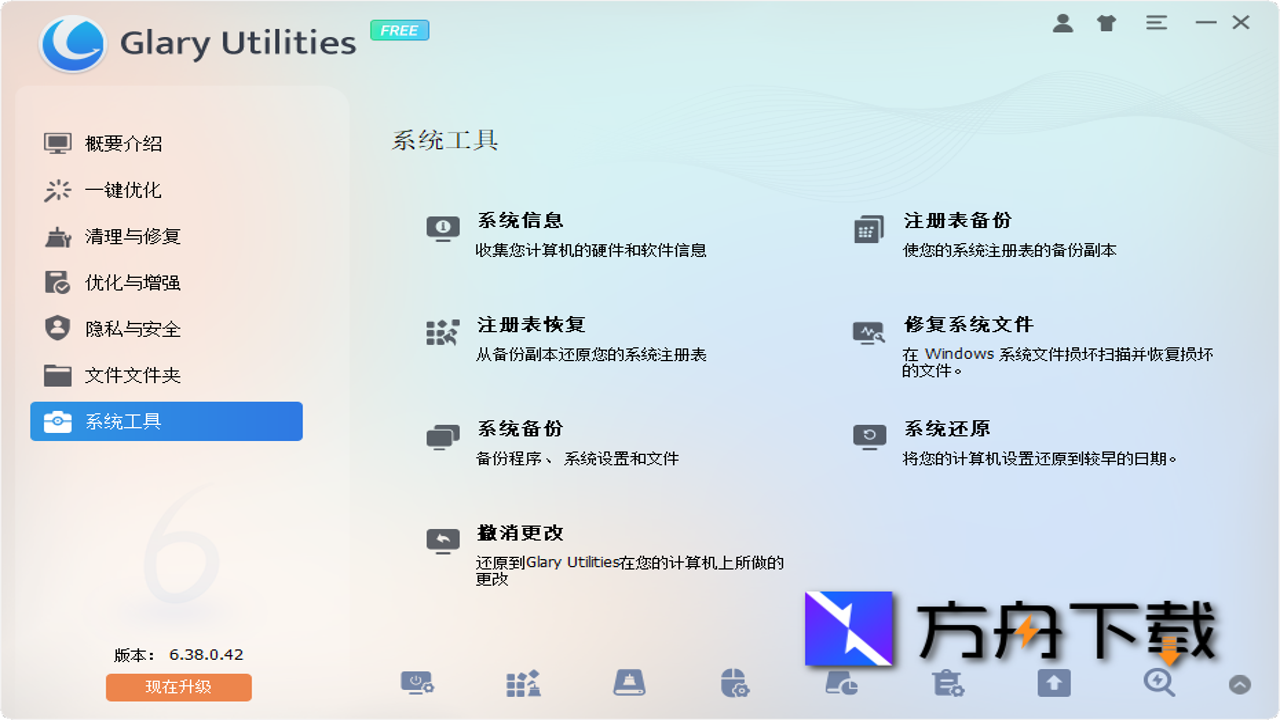Viewport: 1280px width, 720px height.
Task: Open the hamburger main menu
Action: [1157, 22]
